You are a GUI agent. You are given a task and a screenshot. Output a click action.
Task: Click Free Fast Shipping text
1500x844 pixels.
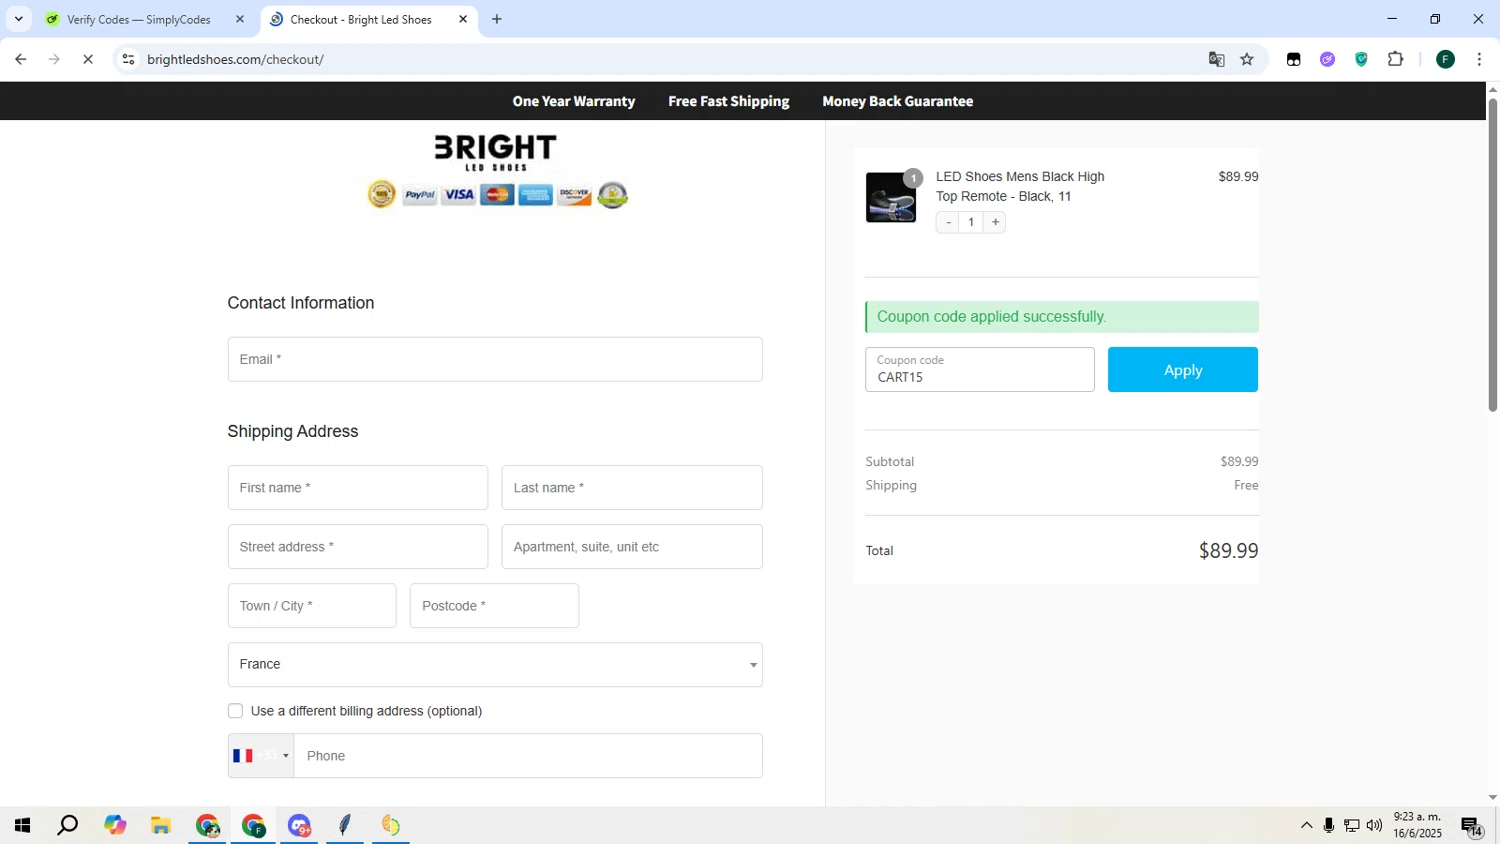pyautogui.click(x=729, y=101)
